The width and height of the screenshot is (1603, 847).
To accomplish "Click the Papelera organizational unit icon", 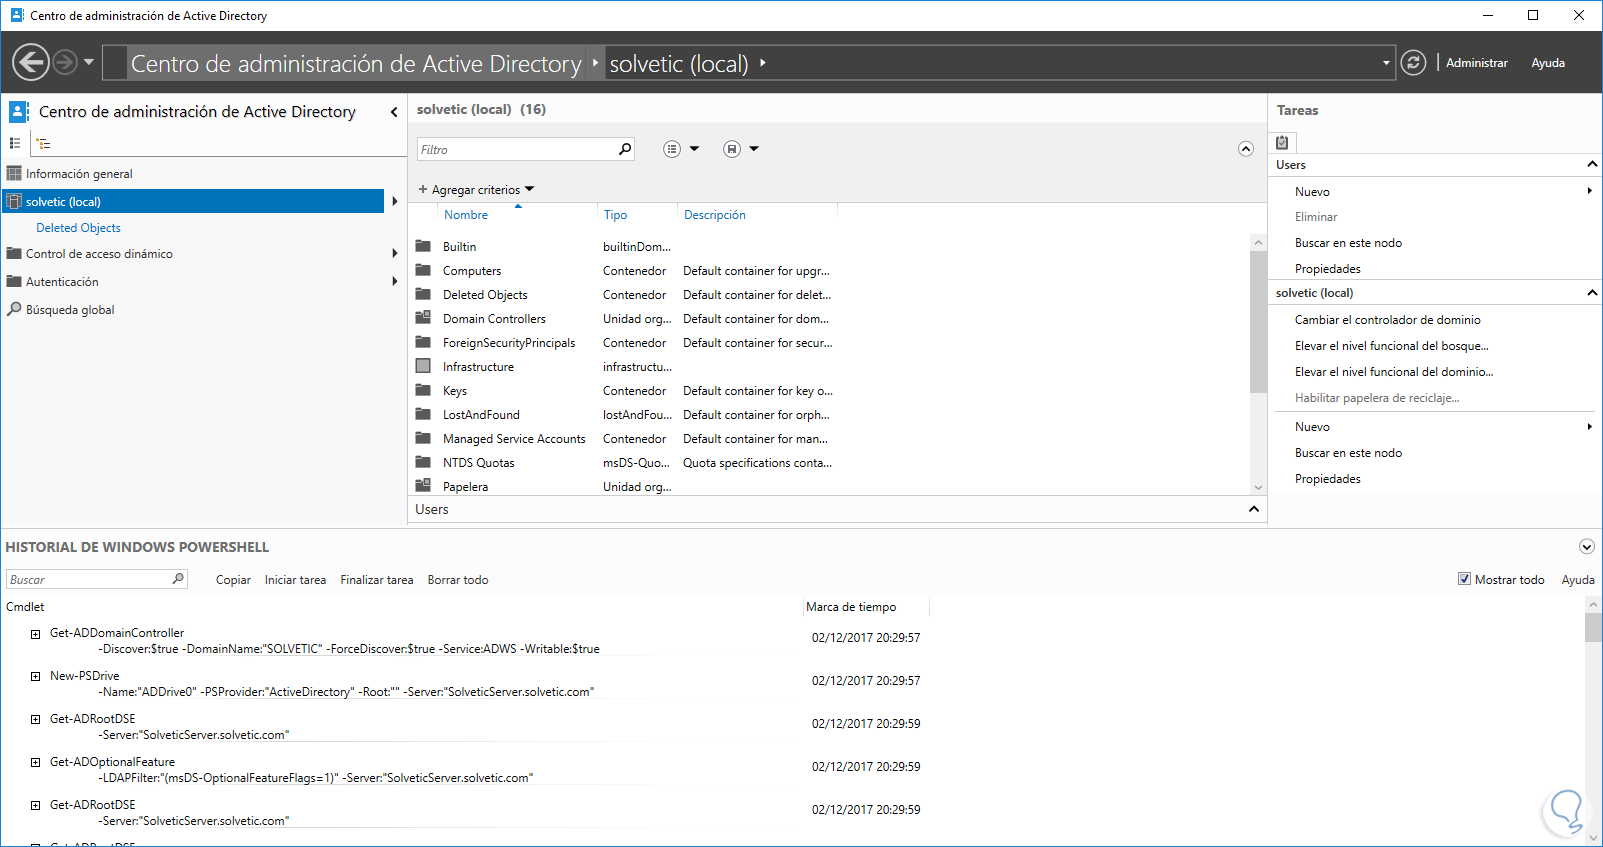I will point(423,486).
